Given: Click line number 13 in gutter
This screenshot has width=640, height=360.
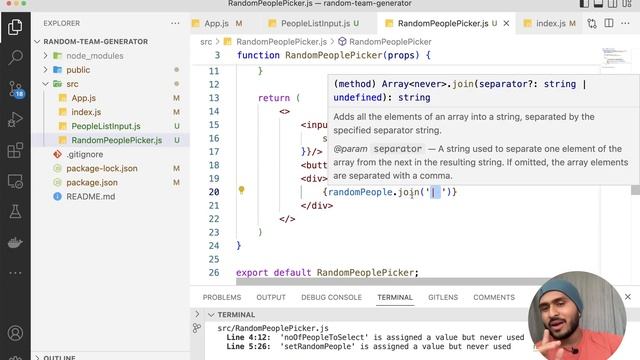Looking at the screenshot, I should [214, 98].
